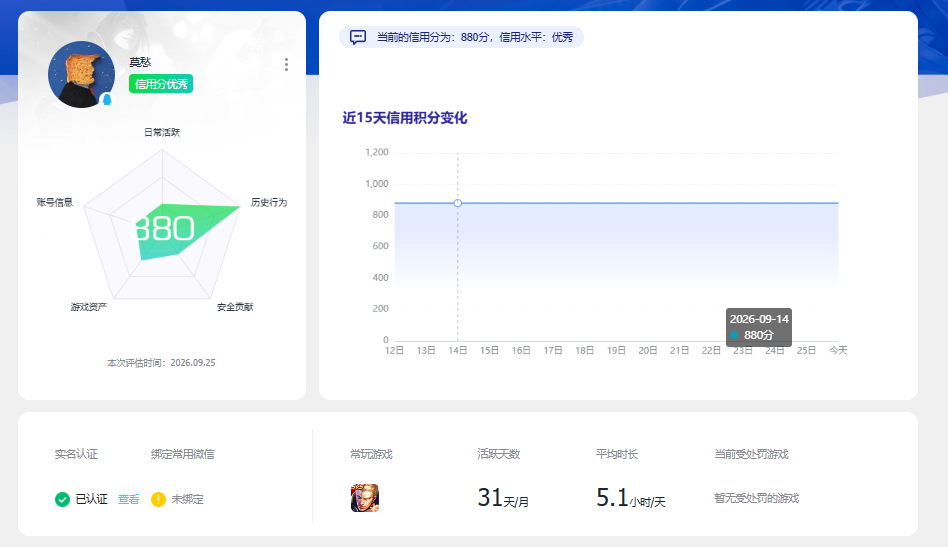Screen dimensions: 948x547
Task: Click the data point marker on the 14日 line
Action: 458,203
